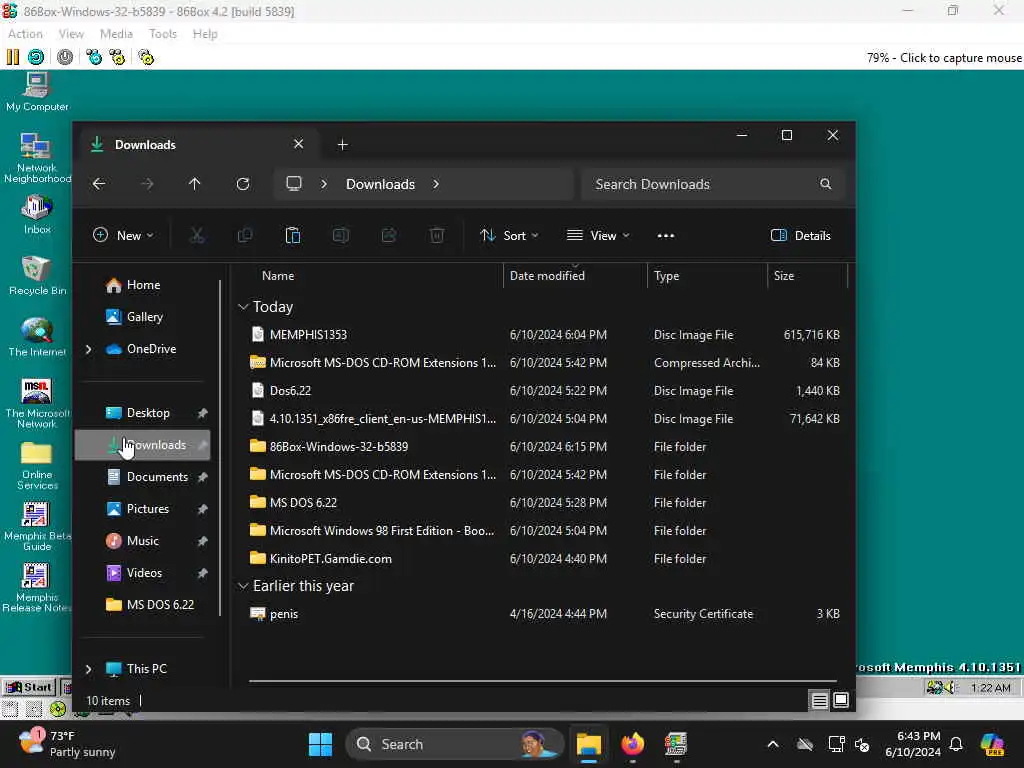The image size is (1024, 768).
Task: Open 86Box Action menu
Action: click(25, 34)
